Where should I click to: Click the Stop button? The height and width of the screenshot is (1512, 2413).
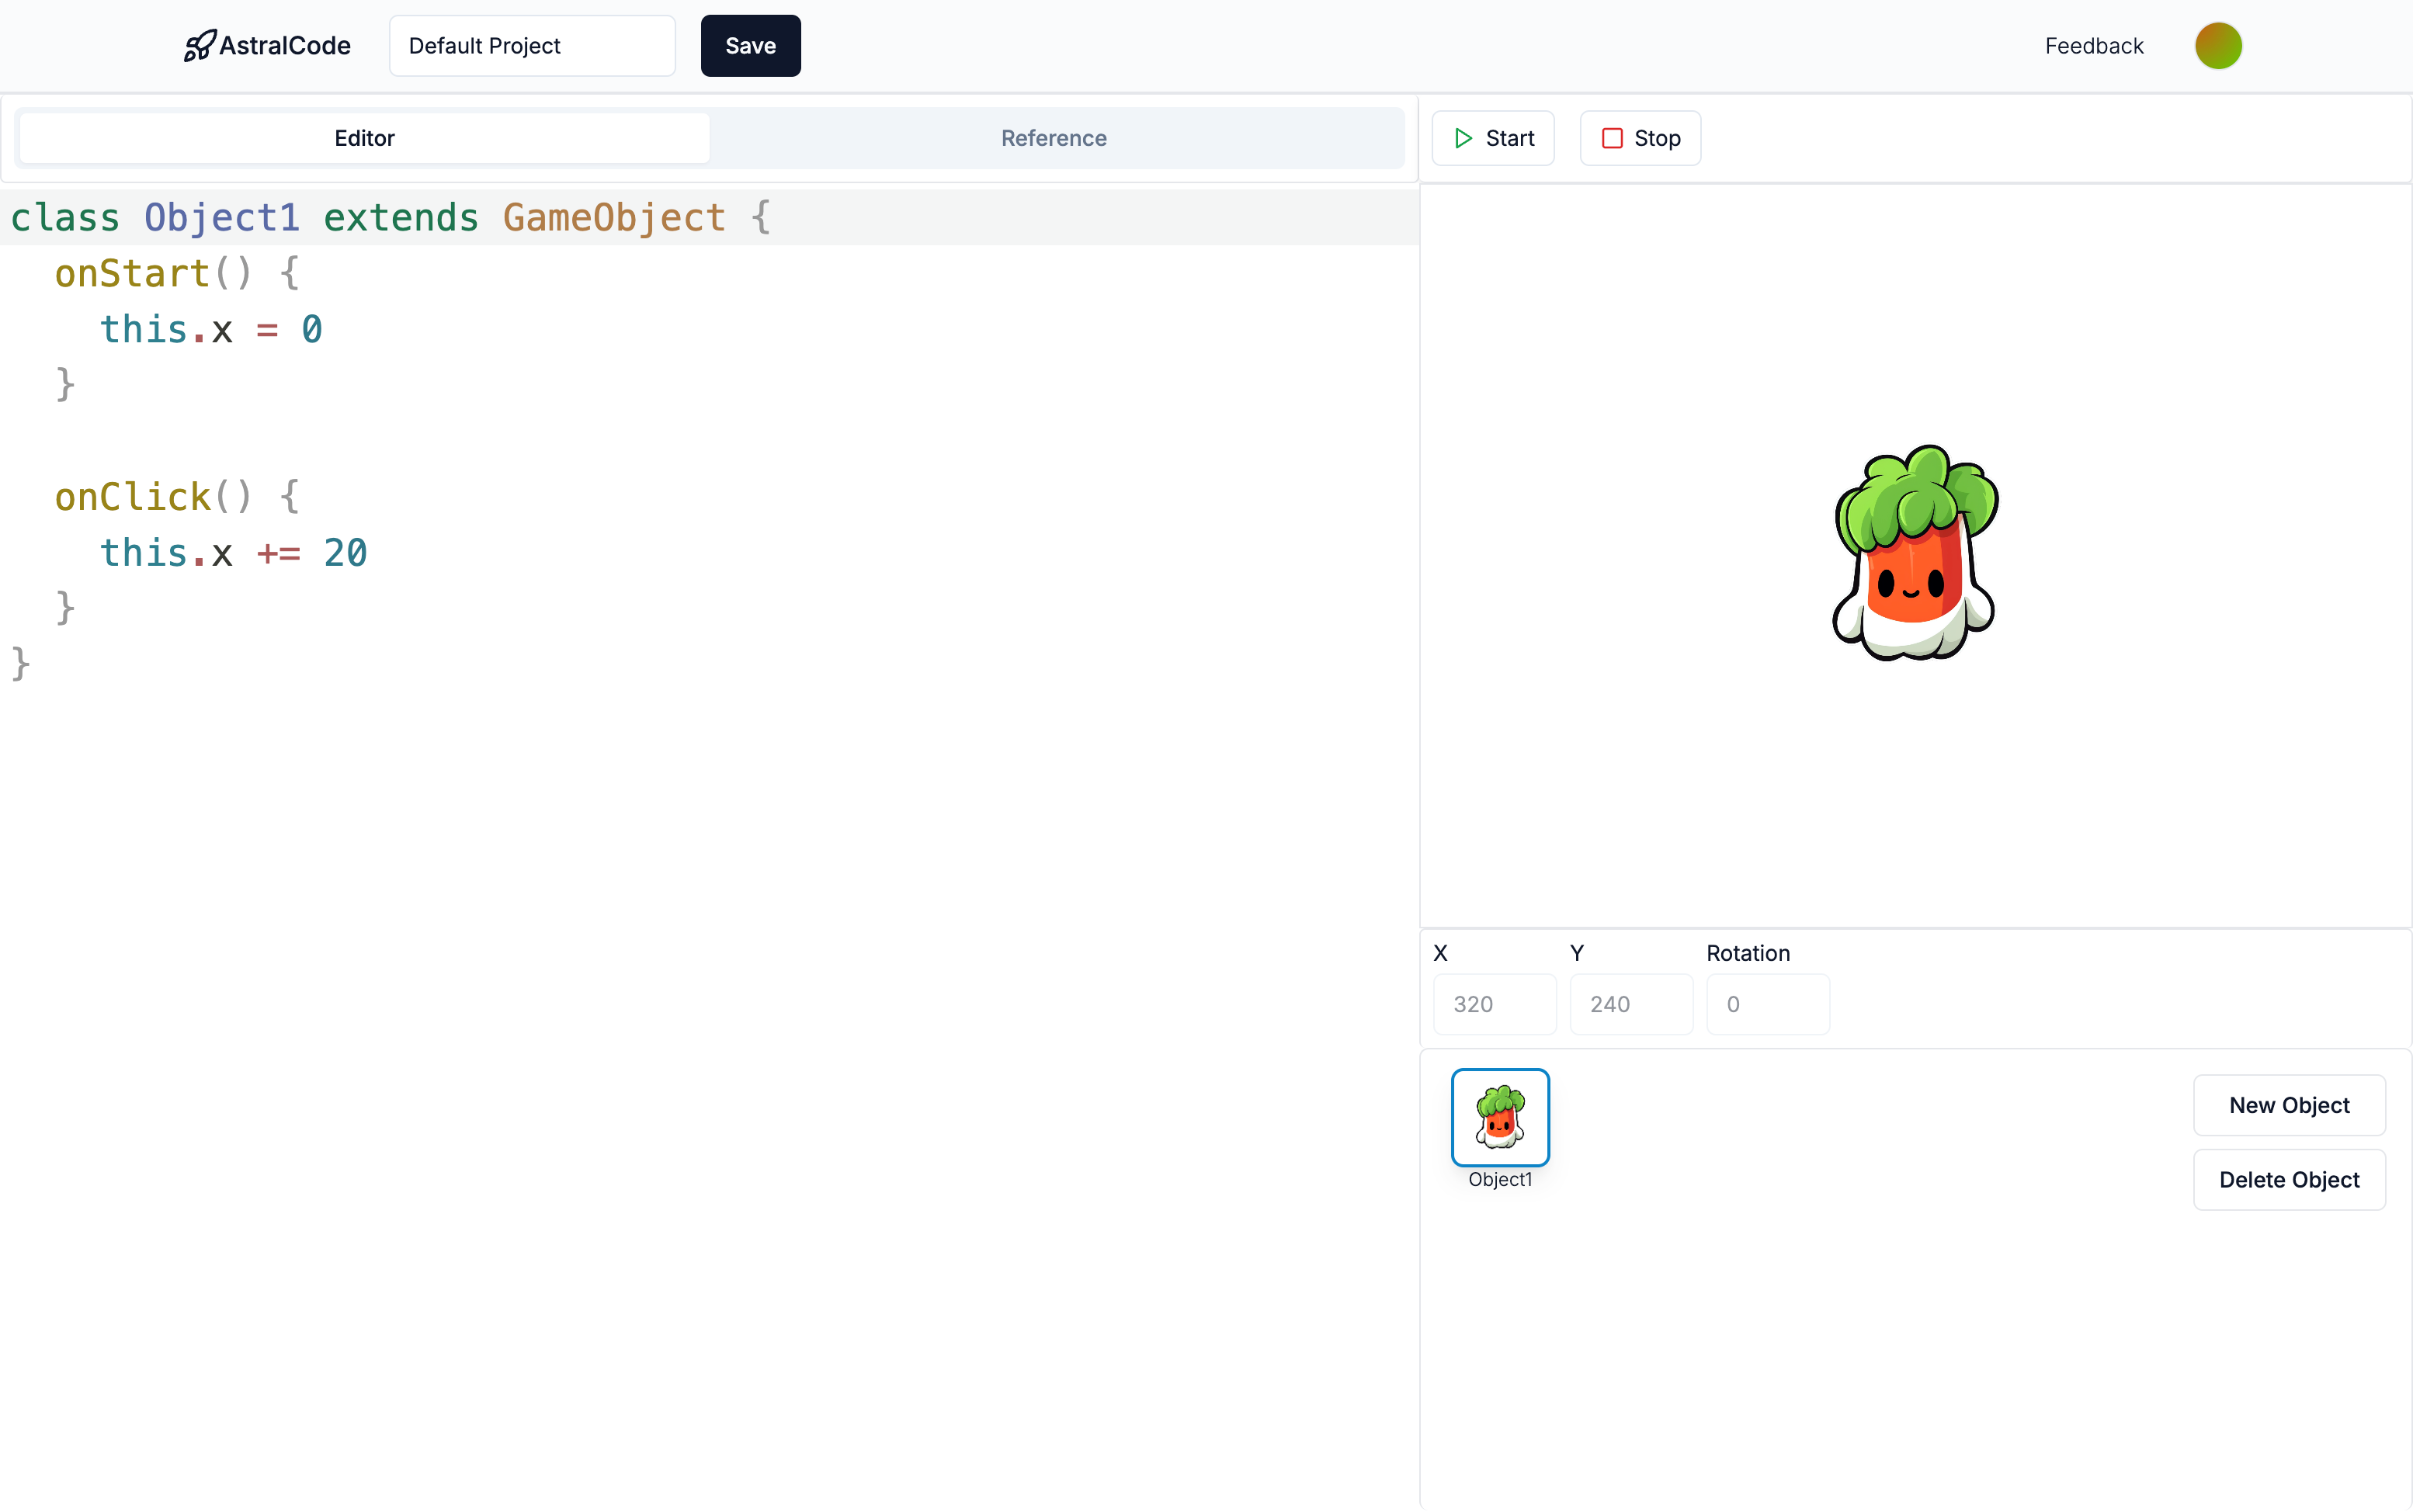click(1640, 137)
